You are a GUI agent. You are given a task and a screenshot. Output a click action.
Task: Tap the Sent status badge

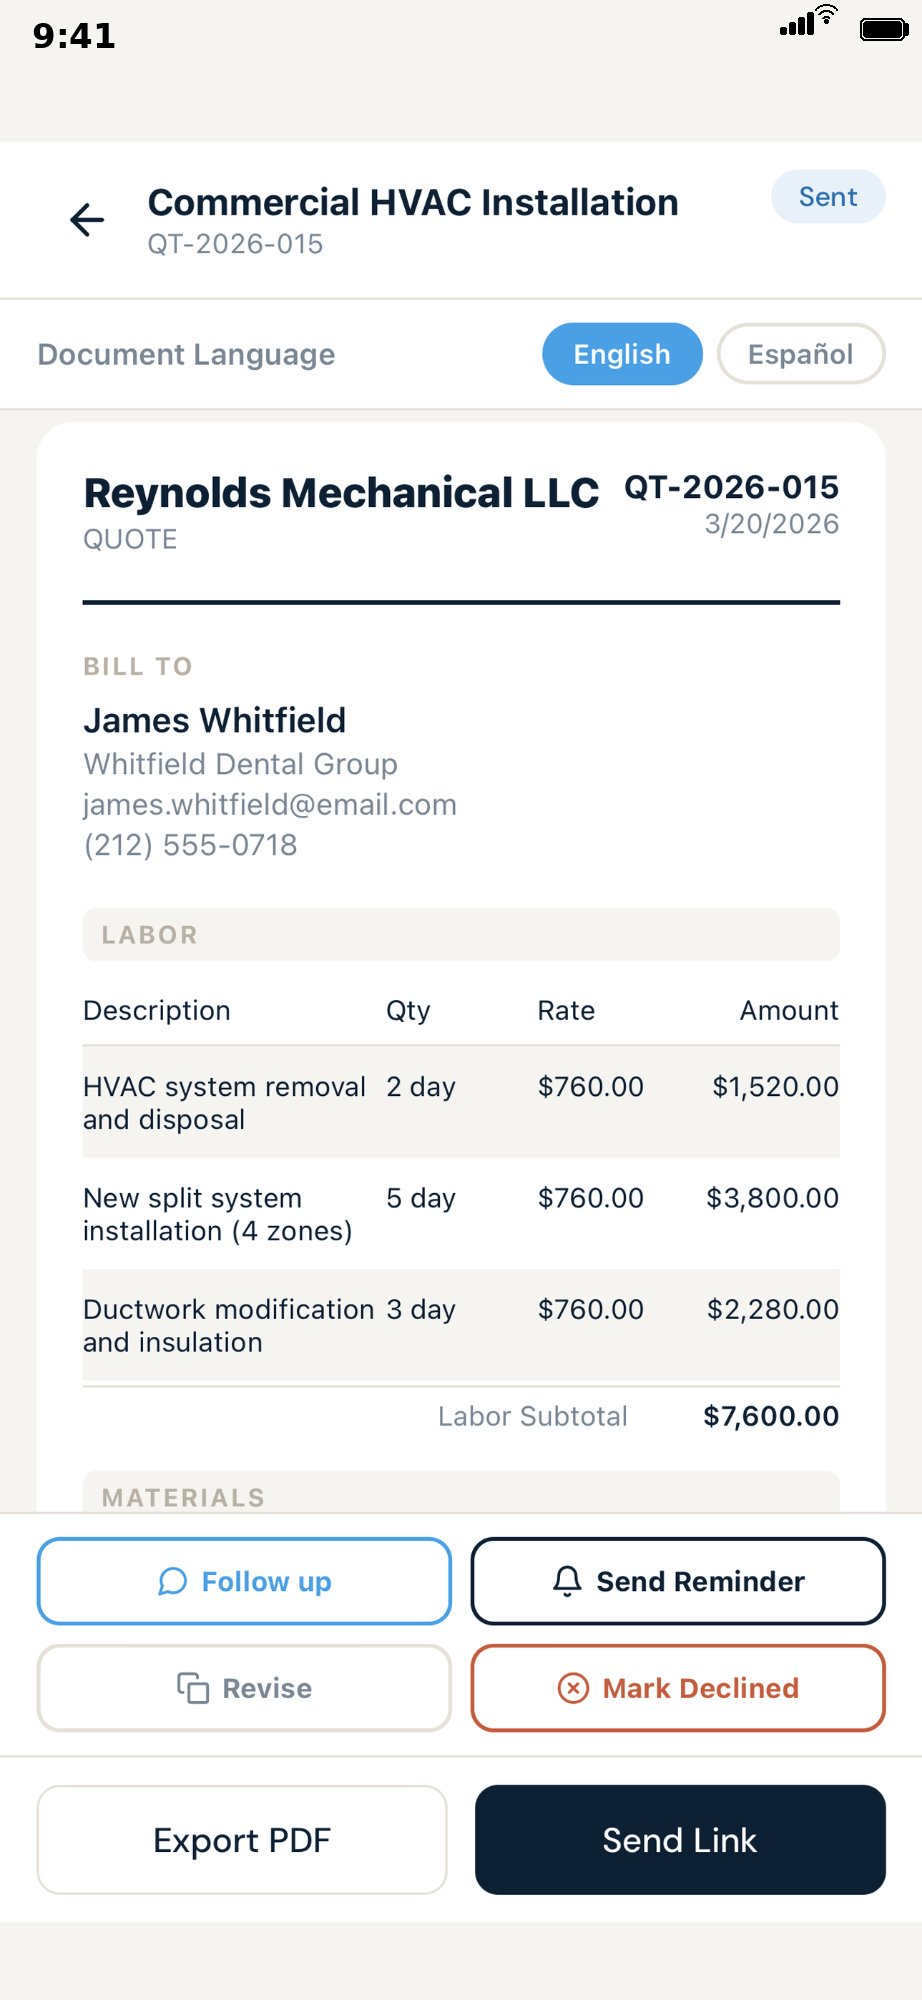coord(827,197)
